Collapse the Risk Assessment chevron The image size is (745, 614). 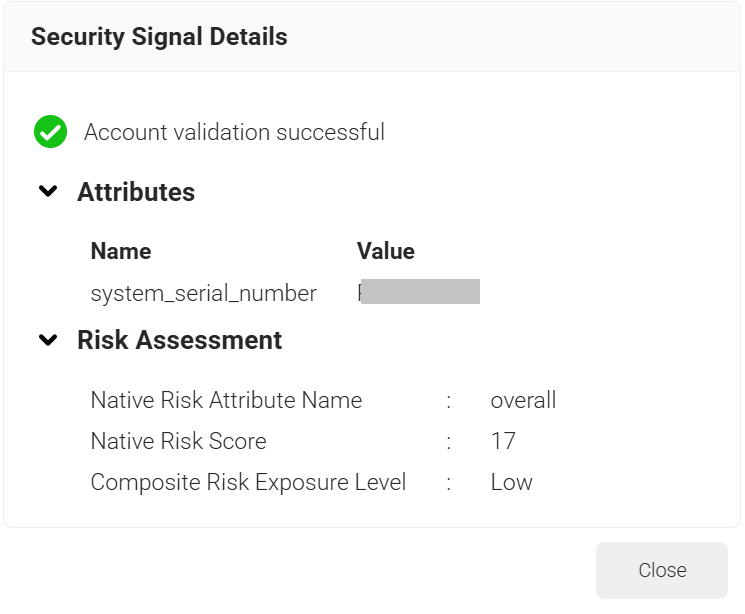[48, 340]
